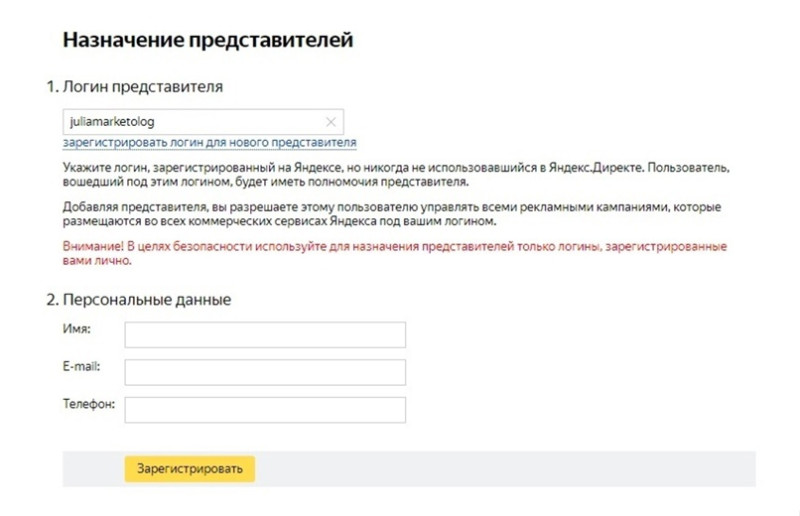This screenshot has height=516, width=800.
Task: Click the yellow Зарегистрировать button
Action: tap(190, 469)
